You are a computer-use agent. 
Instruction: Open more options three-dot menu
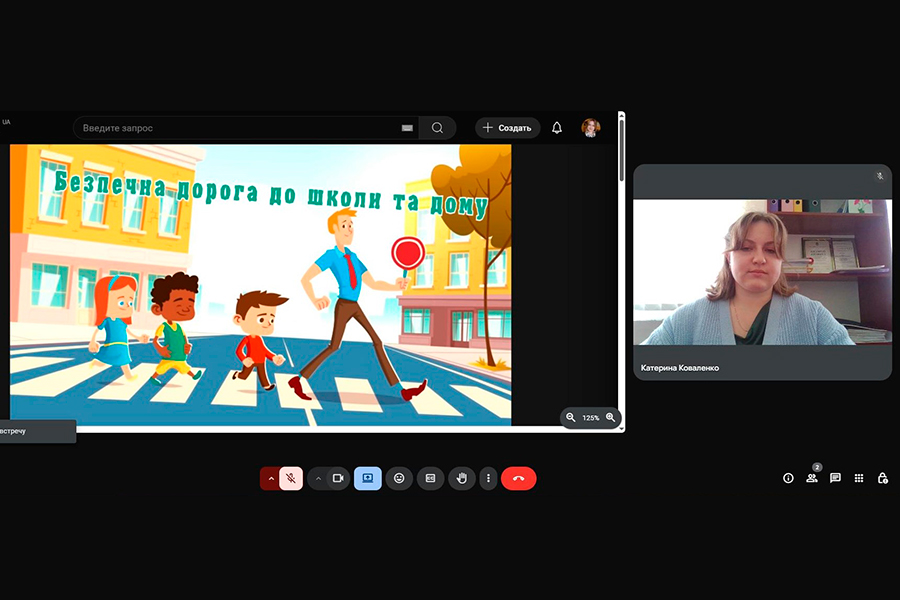[488, 479]
